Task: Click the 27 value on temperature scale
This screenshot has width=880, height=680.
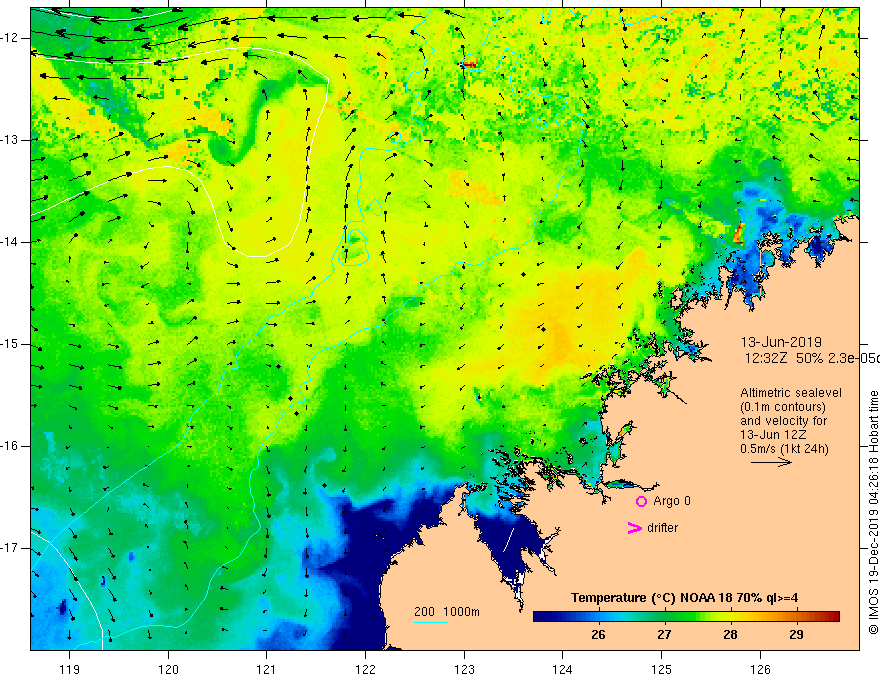Action: coord(664,635)
